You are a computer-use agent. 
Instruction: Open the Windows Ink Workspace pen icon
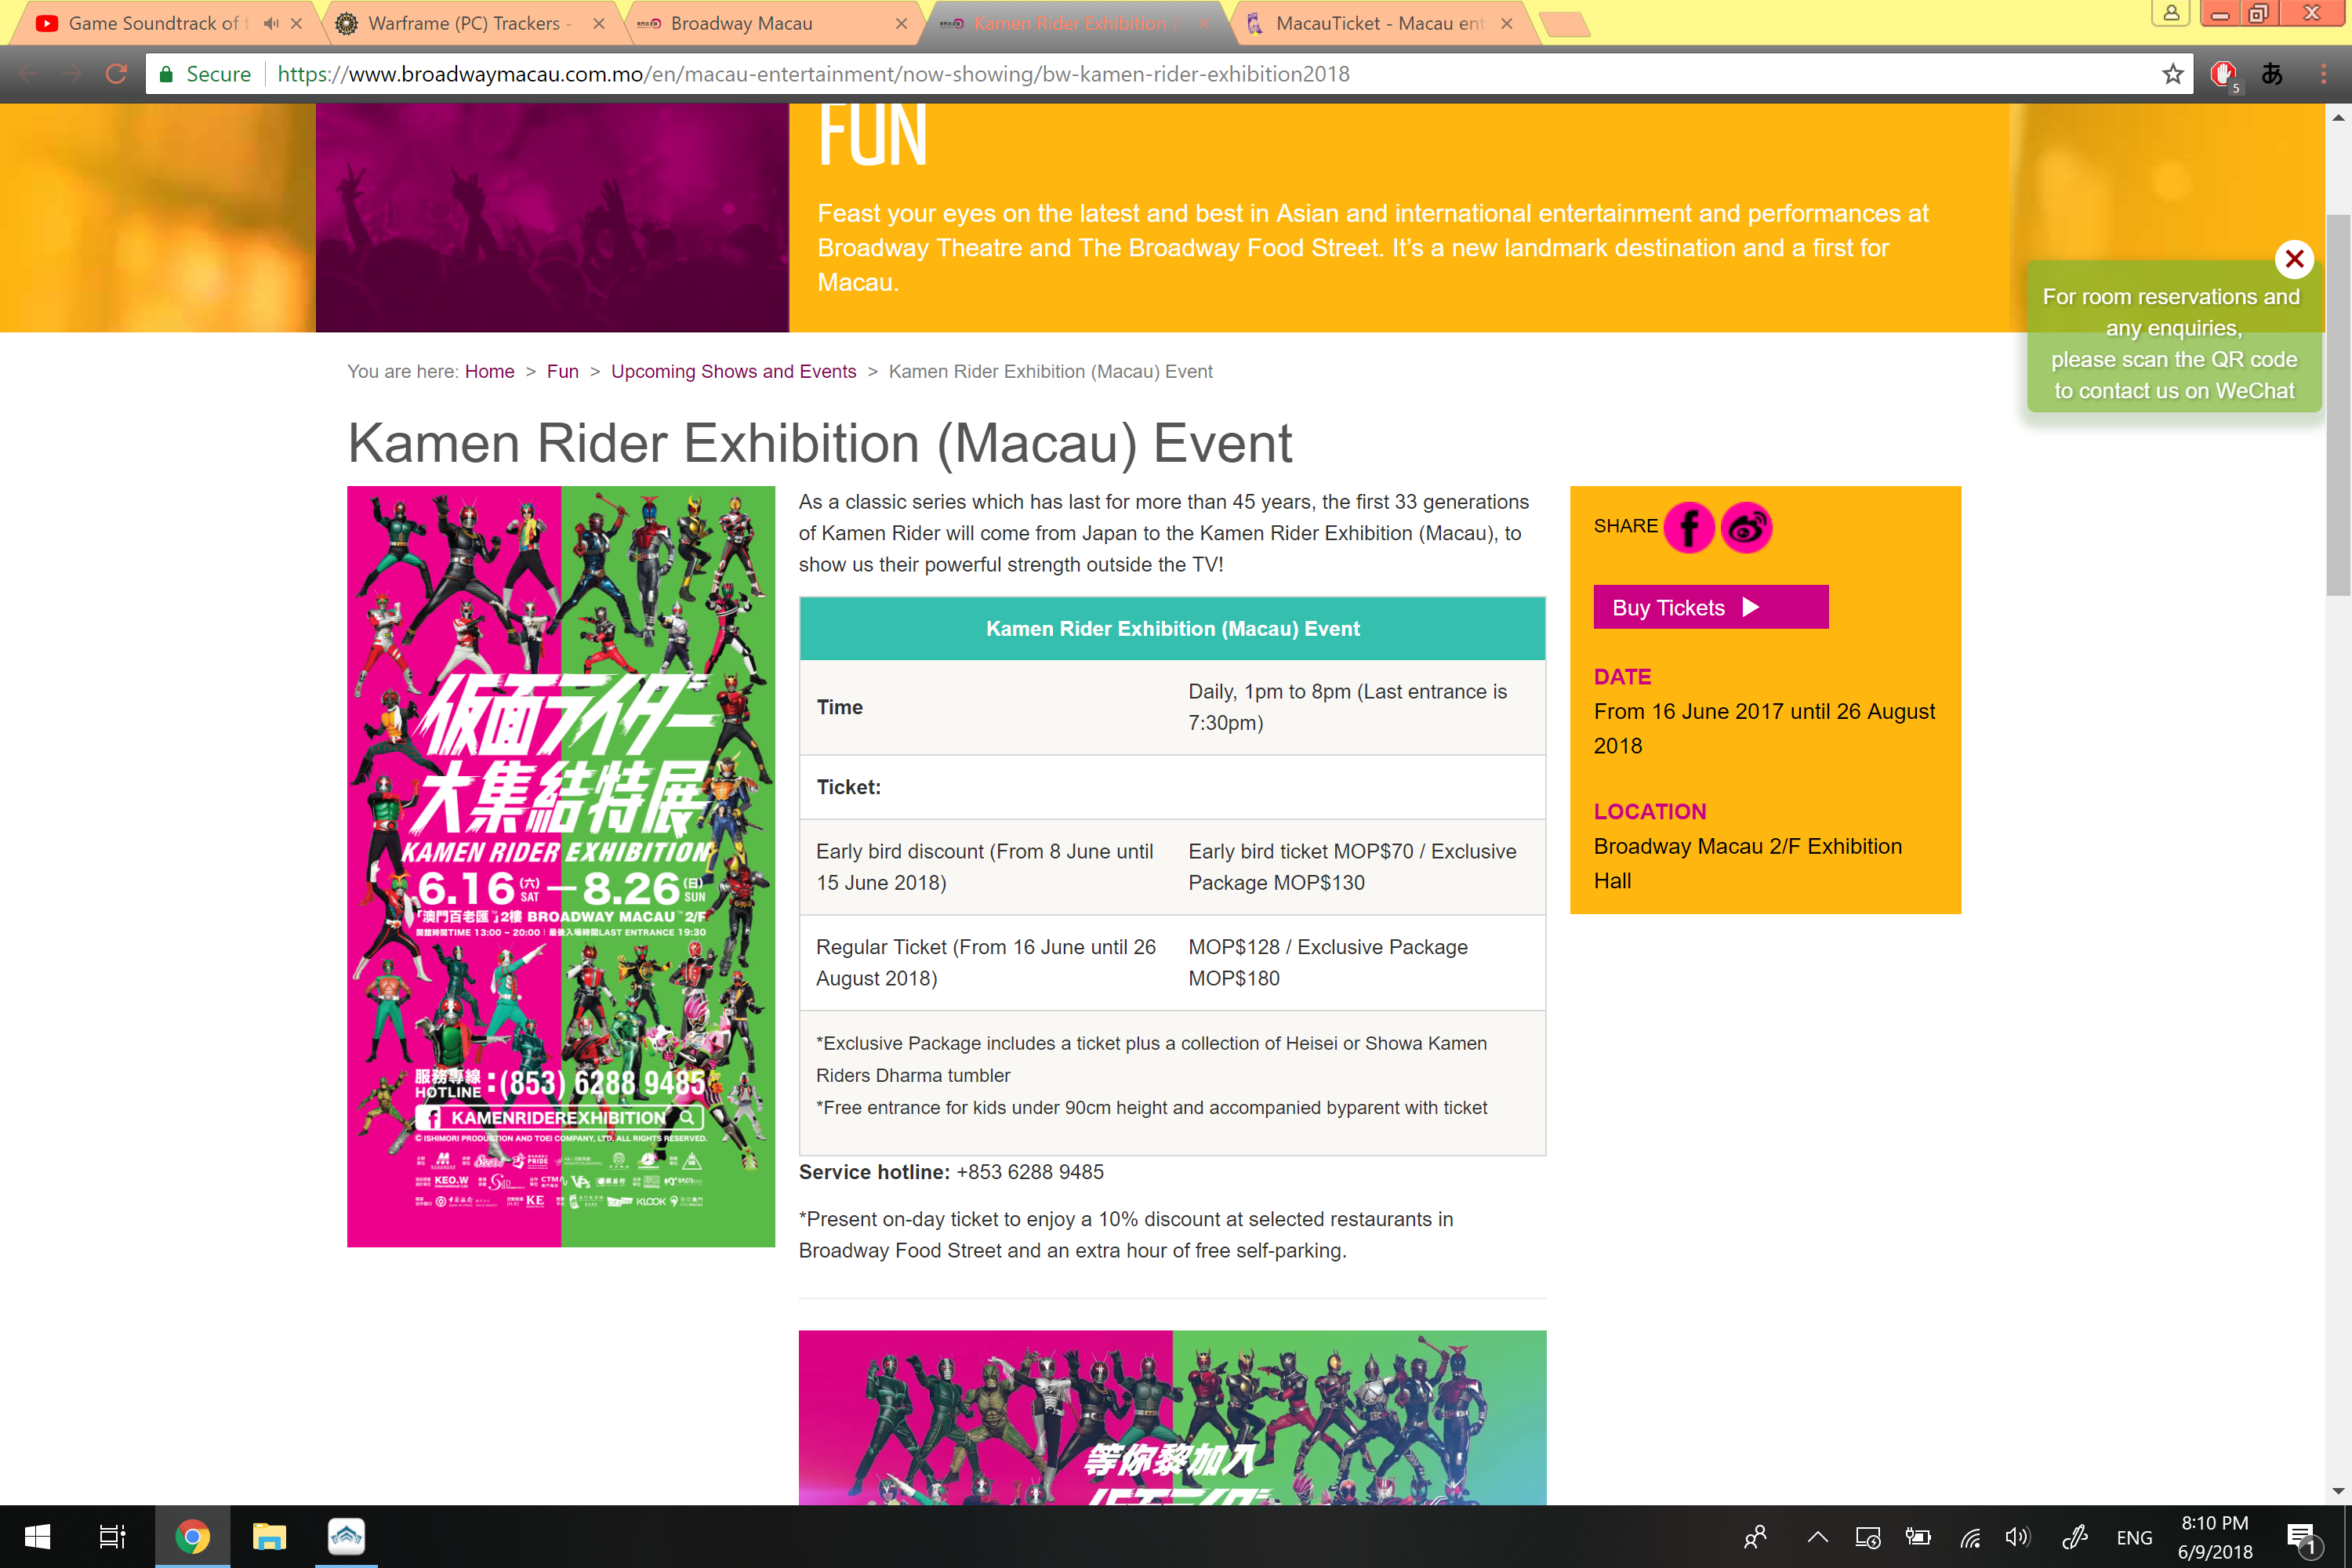click(2075, 1537)
